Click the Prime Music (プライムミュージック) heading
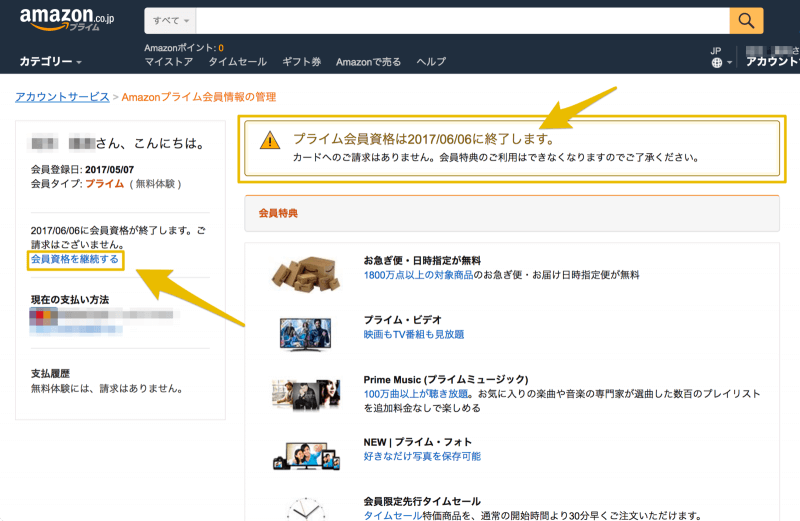The width and height of the screenshot is (800, 521). pos(446,380)
